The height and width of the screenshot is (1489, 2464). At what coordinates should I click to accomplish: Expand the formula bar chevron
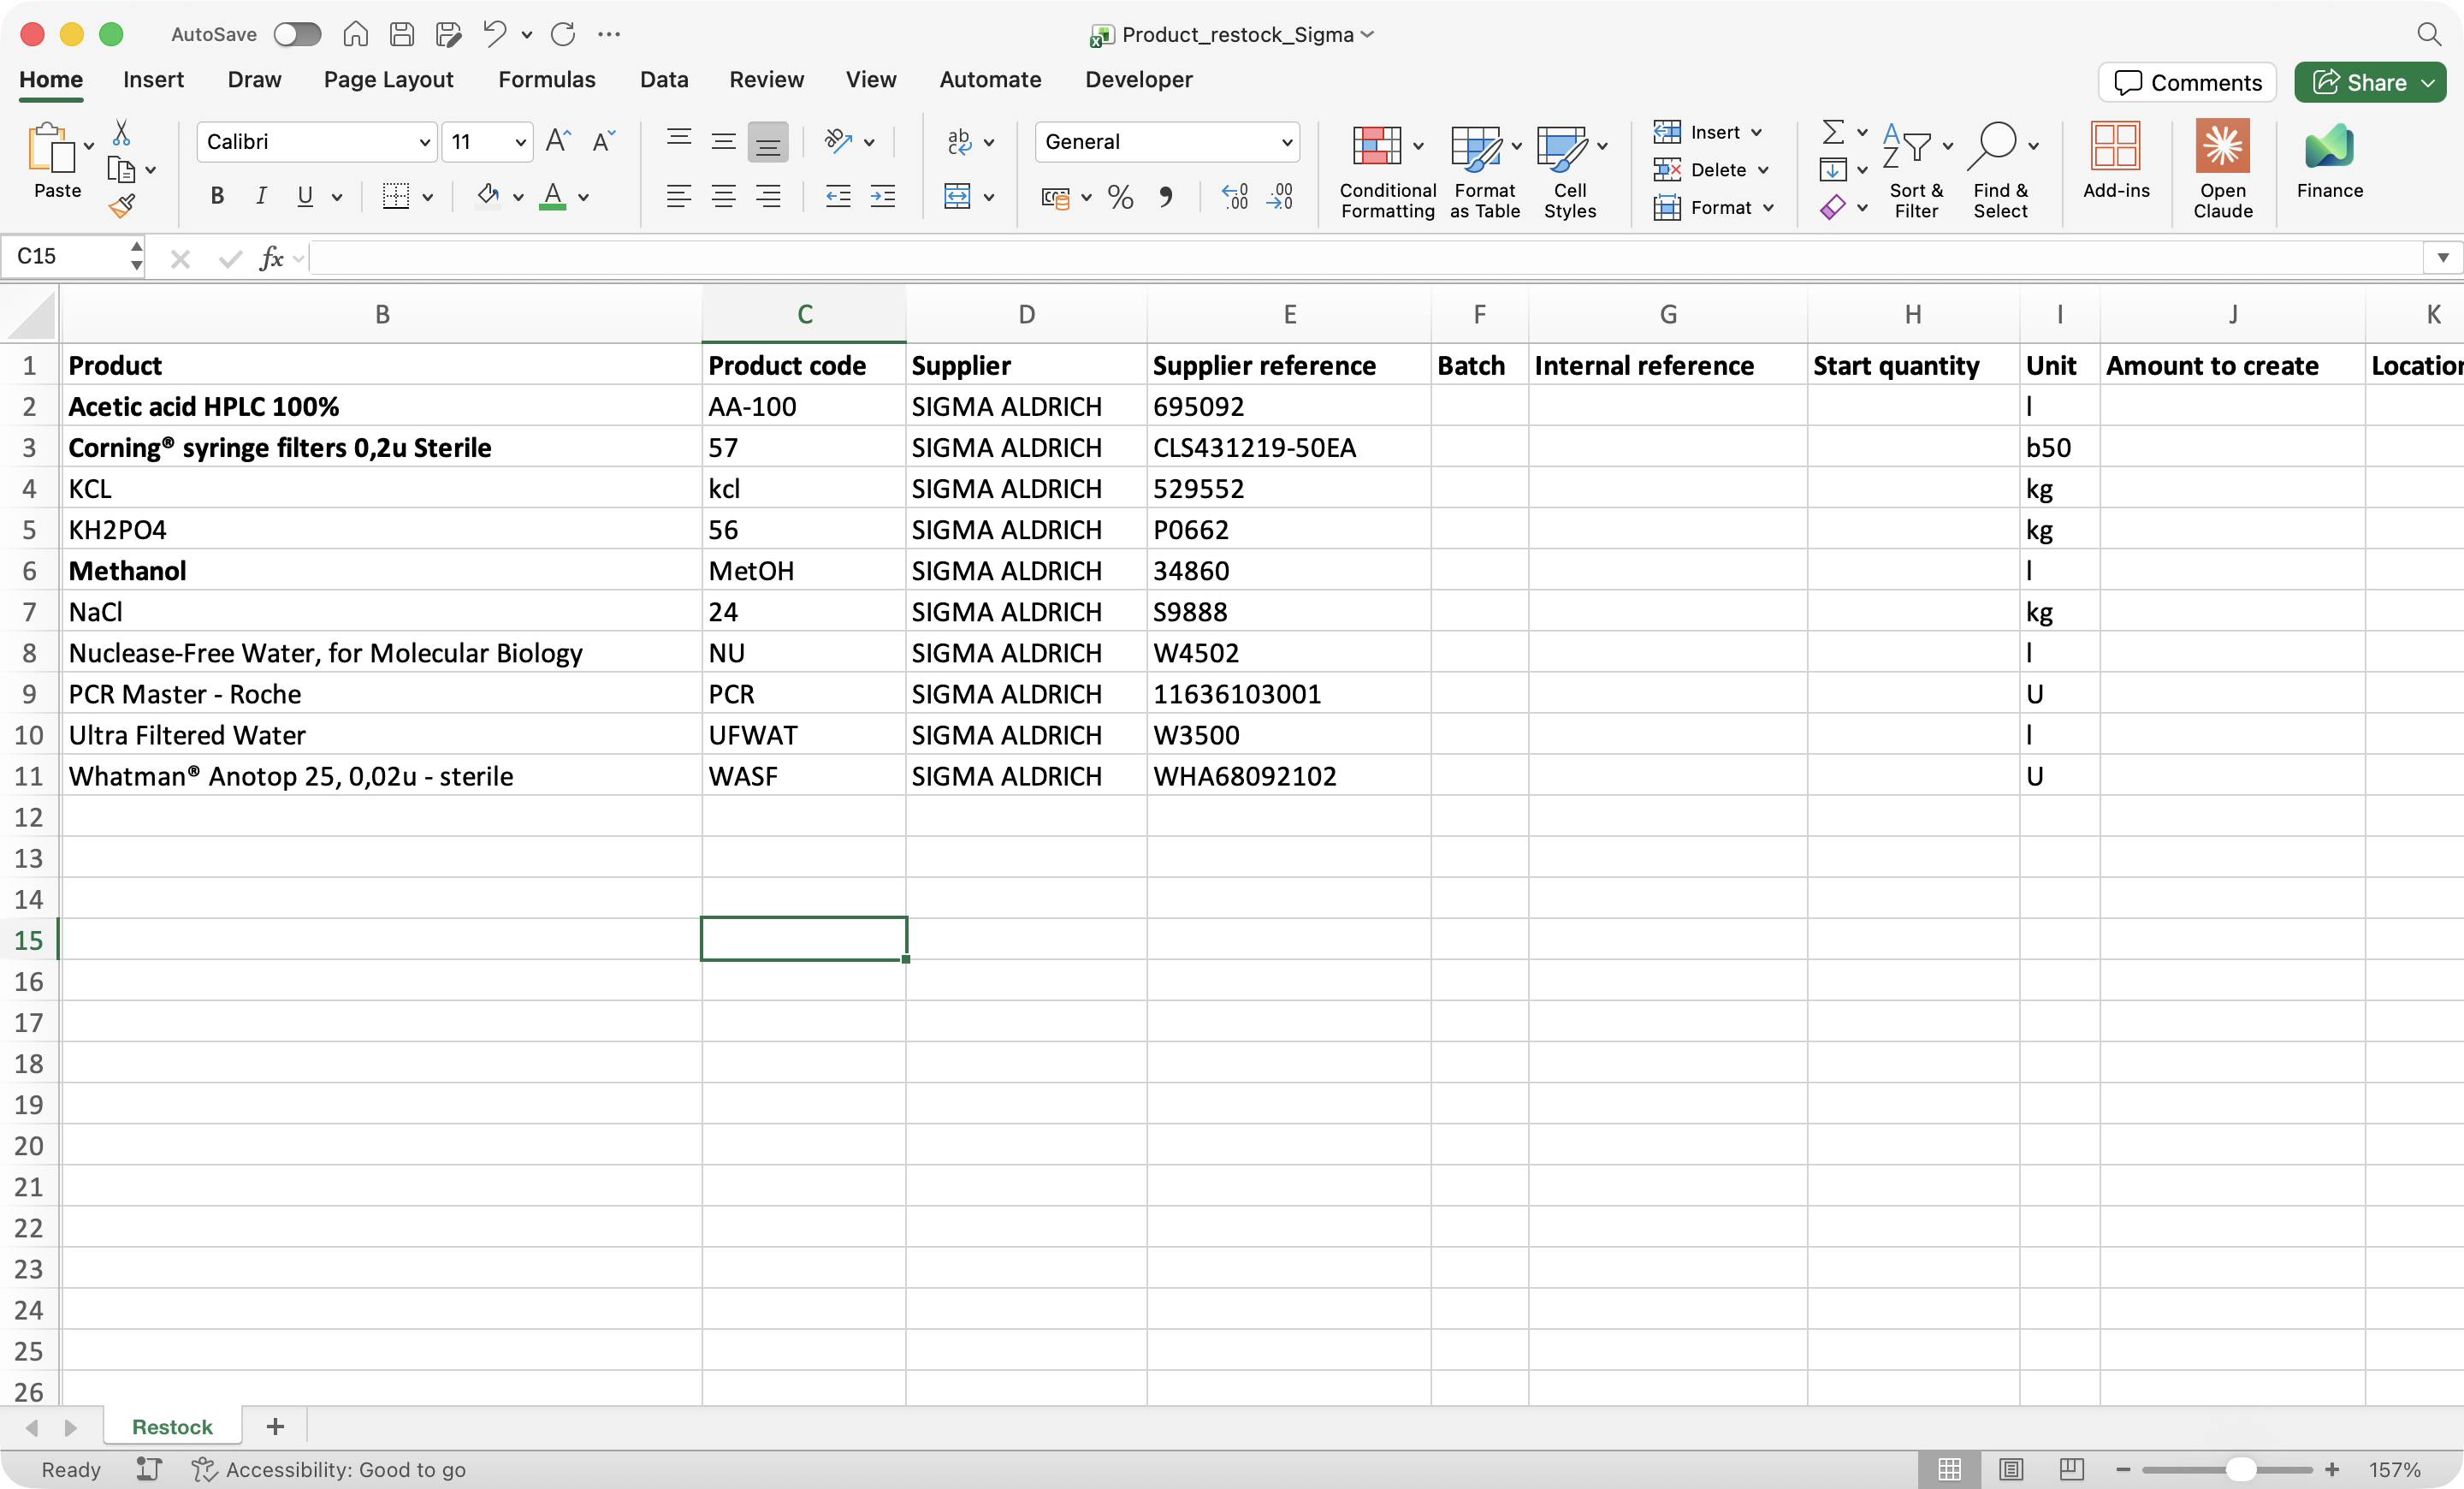(2442, 258)
